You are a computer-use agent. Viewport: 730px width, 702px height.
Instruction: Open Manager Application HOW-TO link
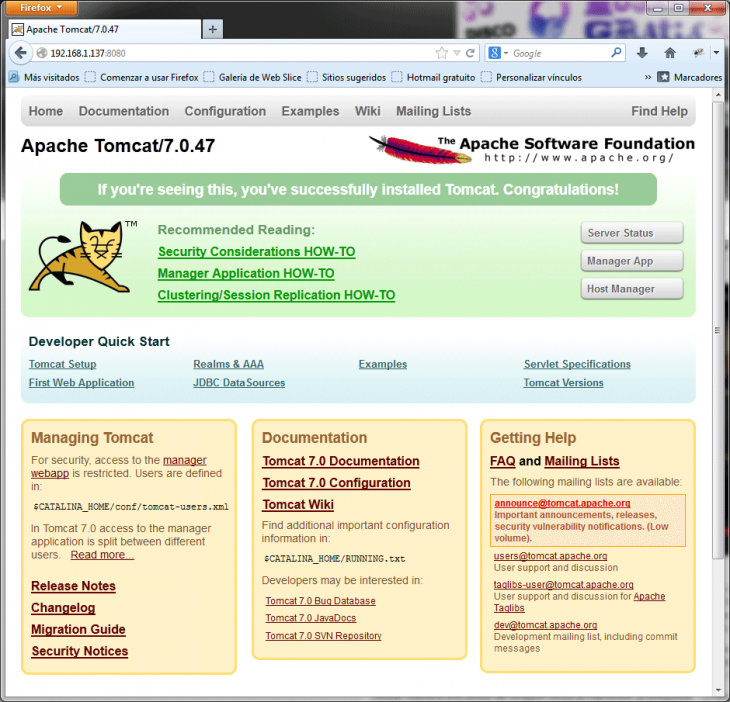point(246,273)
